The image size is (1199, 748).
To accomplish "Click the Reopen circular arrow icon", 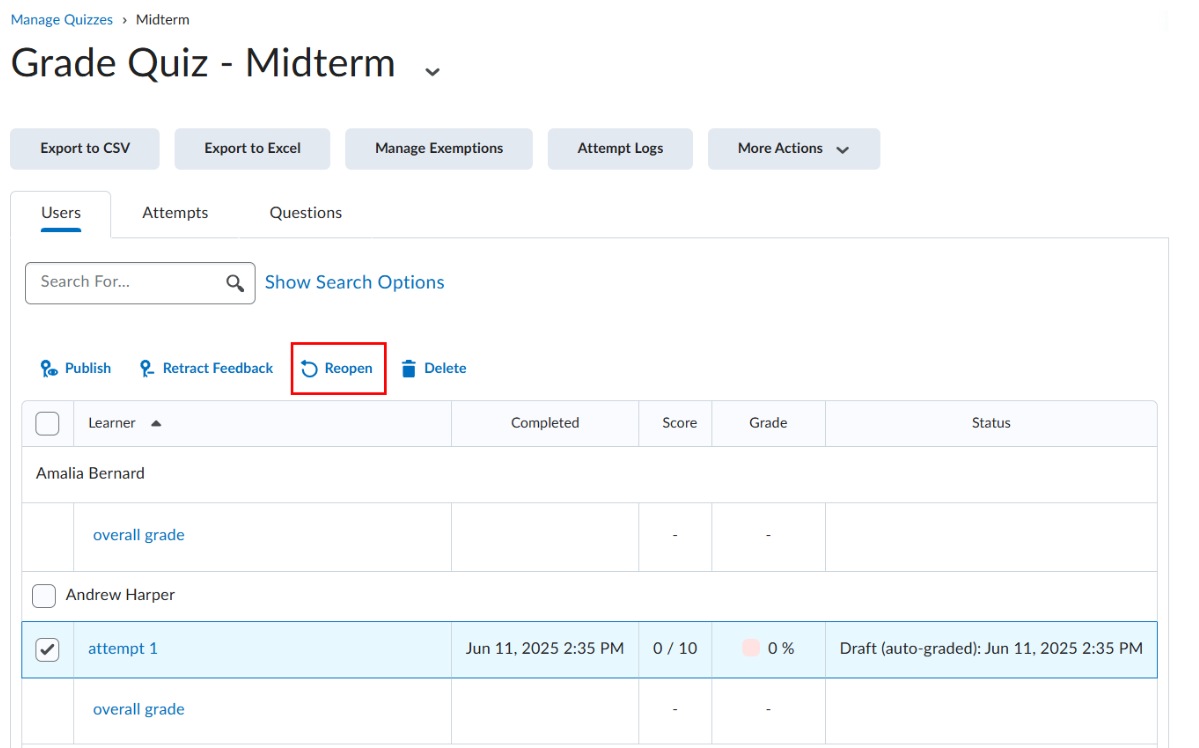I will (x=309, y=369).
